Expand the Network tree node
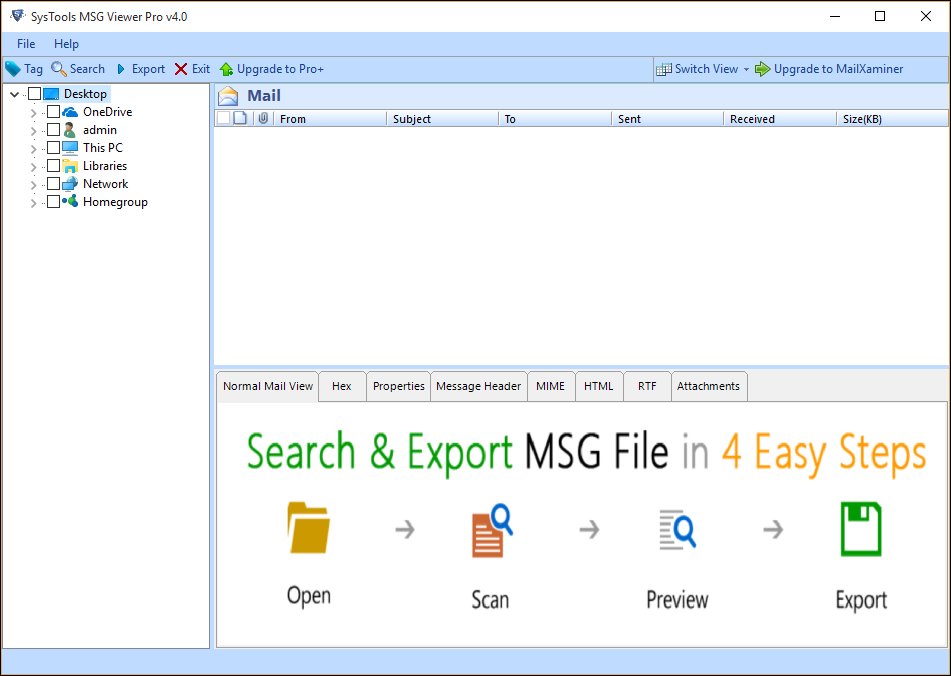Viewport: 951px width, 676px height. point(34,184)
